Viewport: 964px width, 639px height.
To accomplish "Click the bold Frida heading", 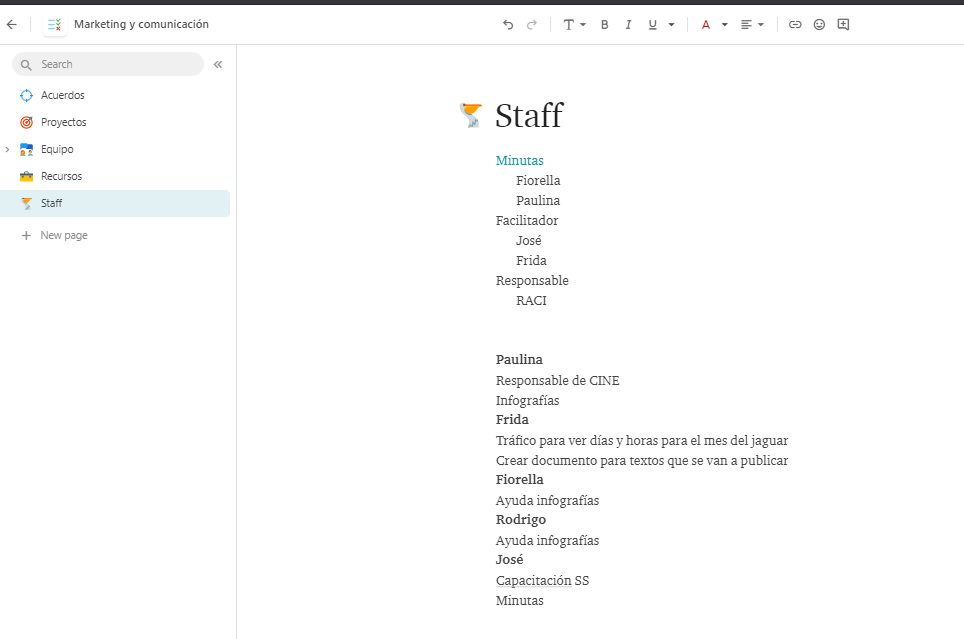I will click(x=512, y=419).
